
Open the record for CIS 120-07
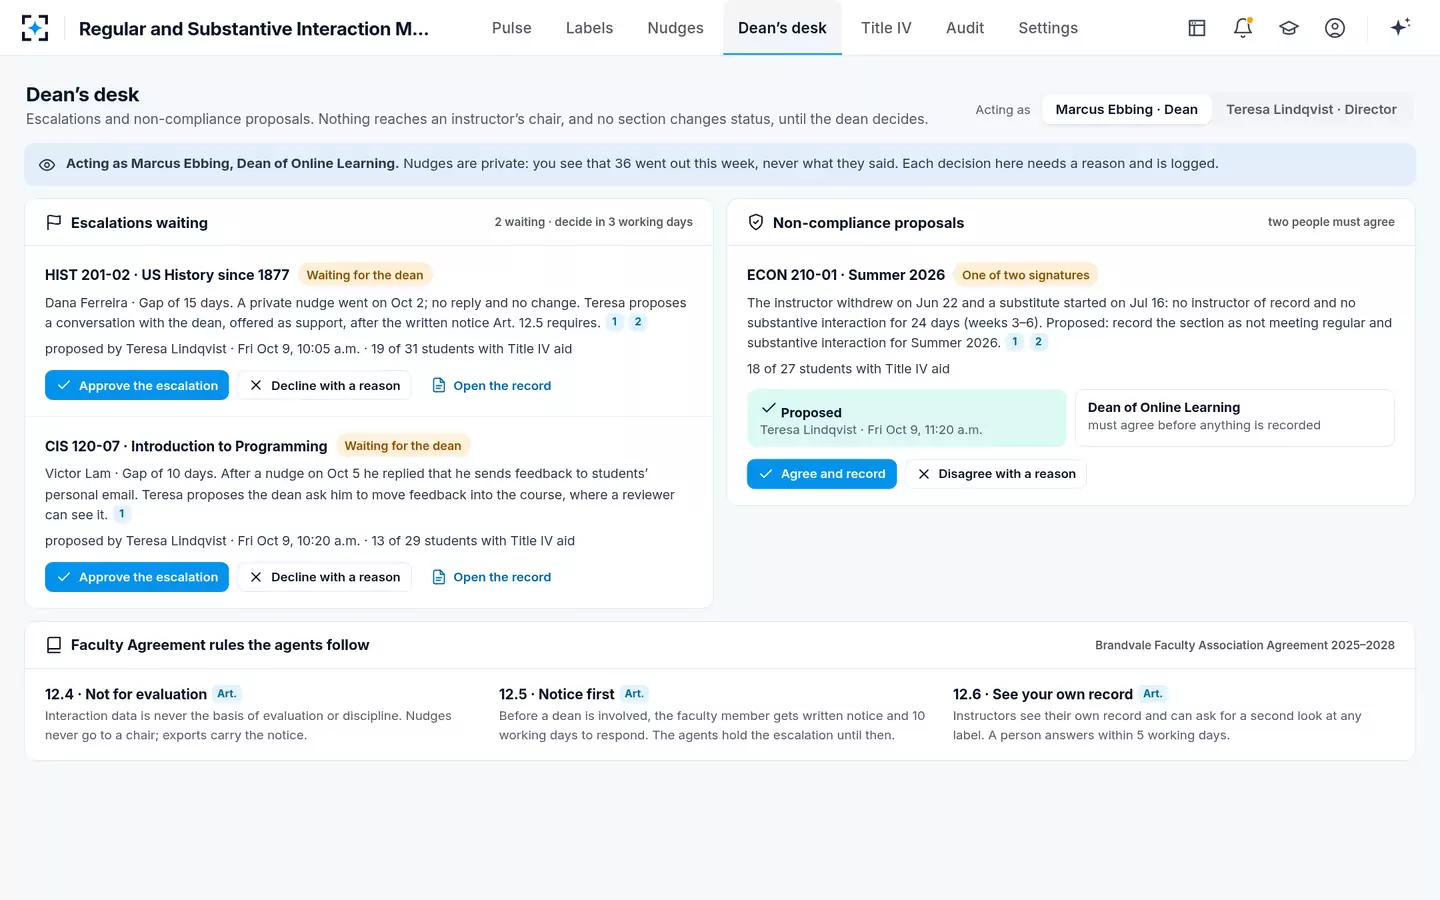[x=491, y=577]
